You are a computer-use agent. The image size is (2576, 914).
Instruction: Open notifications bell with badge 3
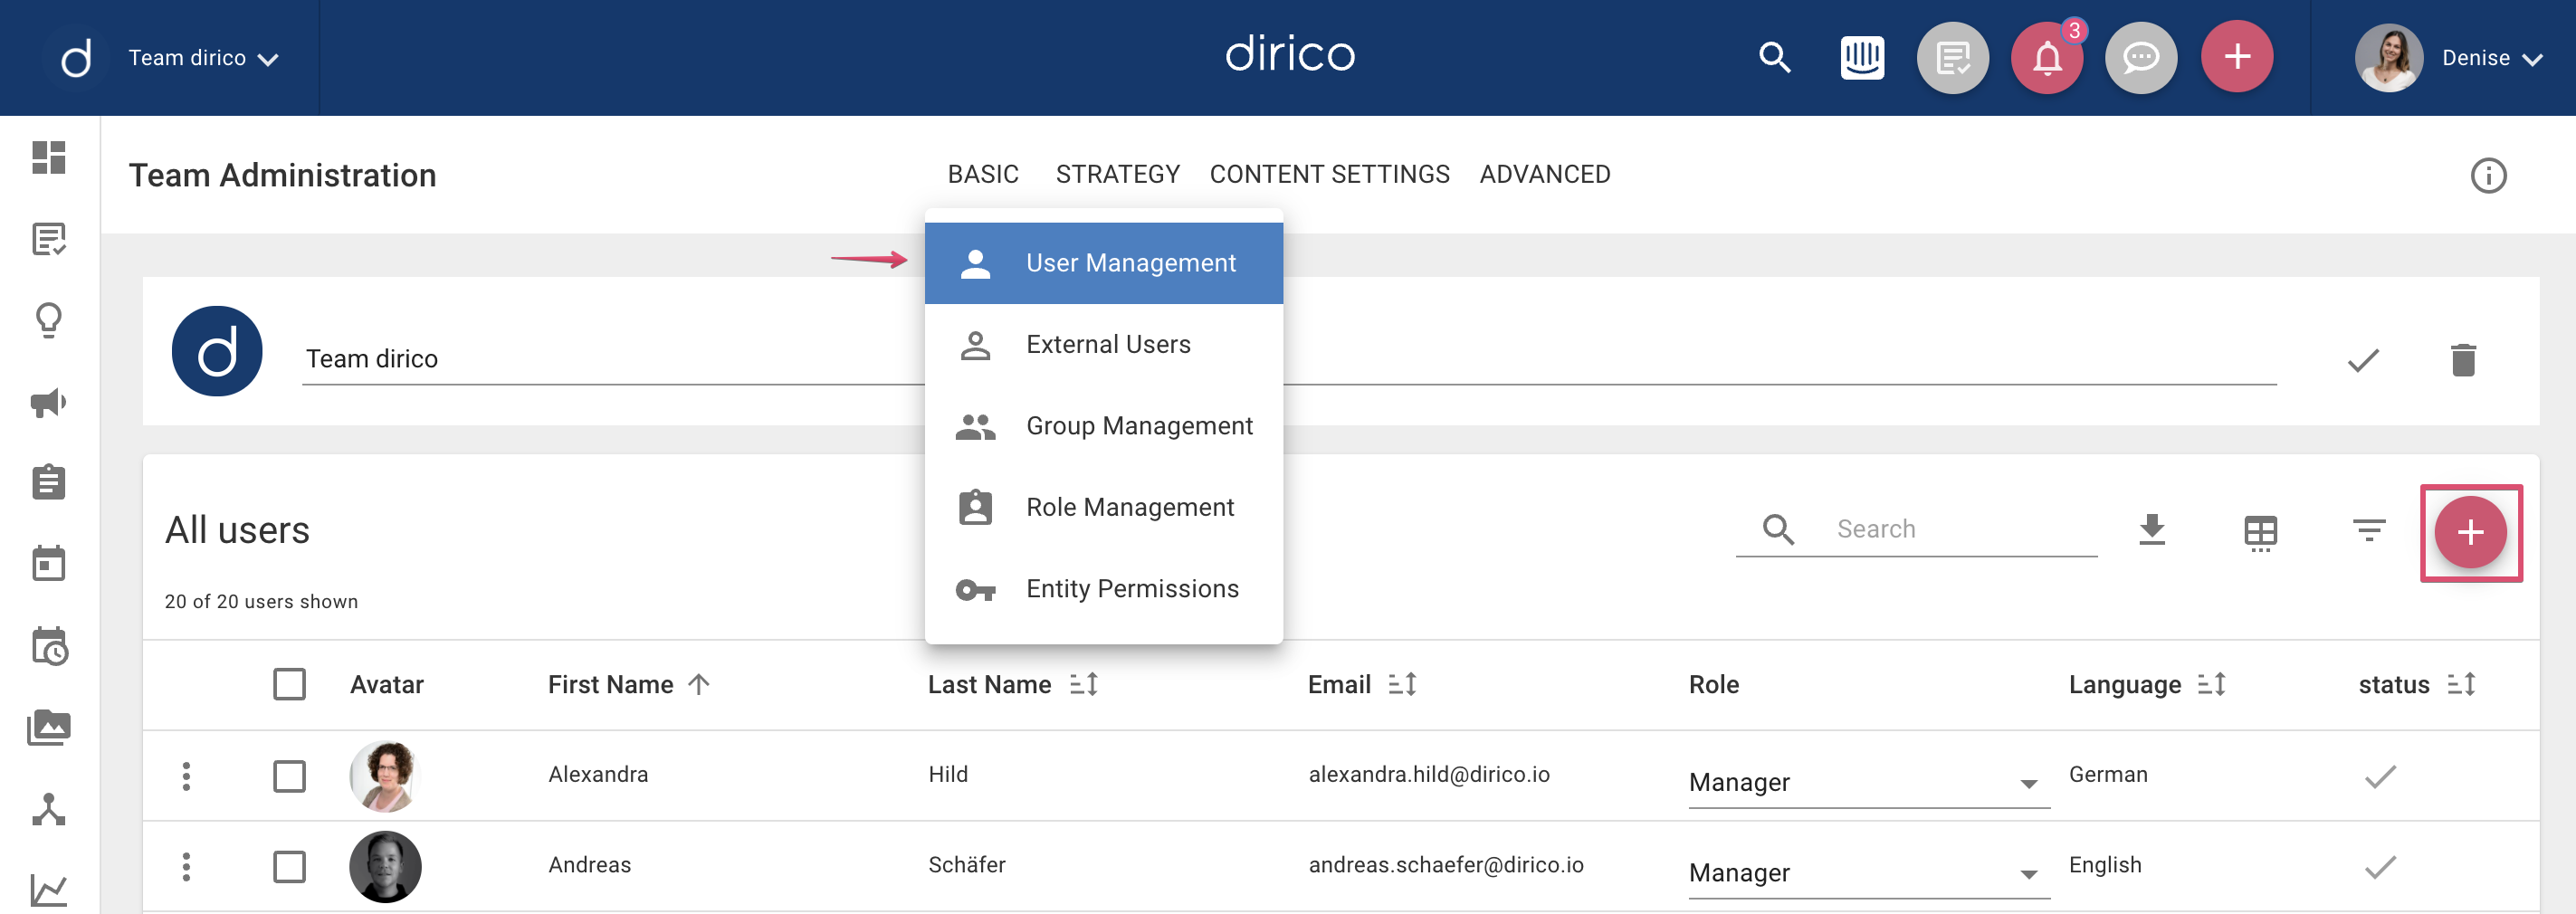coord(2047,58)
